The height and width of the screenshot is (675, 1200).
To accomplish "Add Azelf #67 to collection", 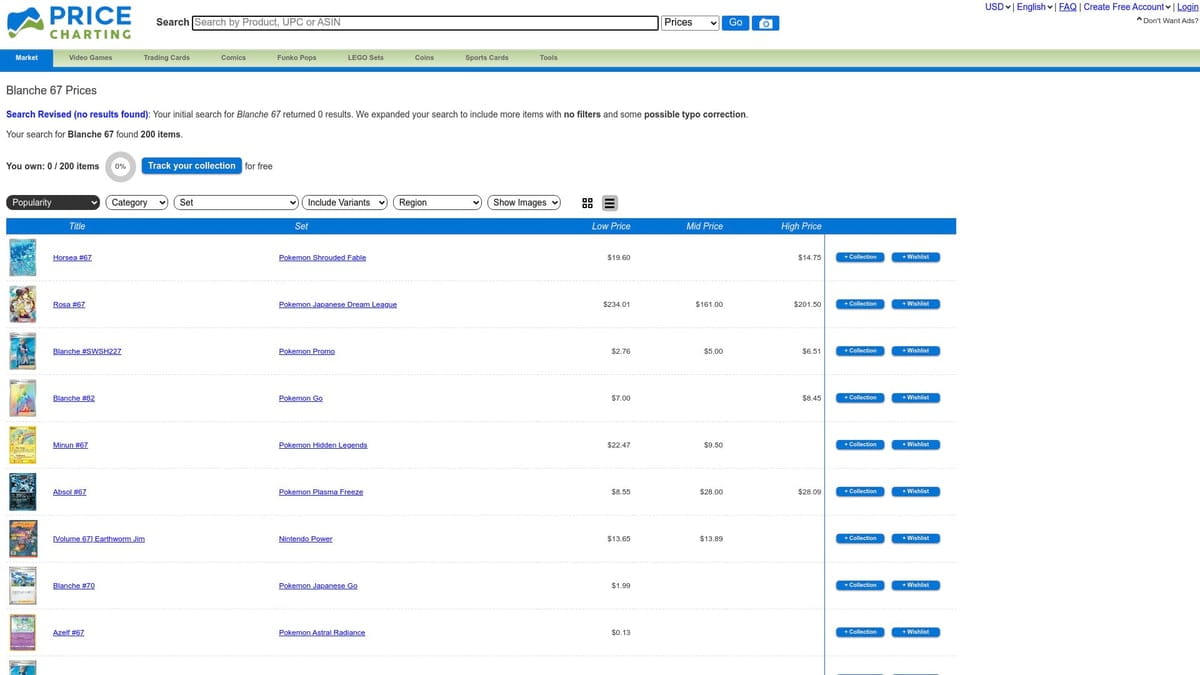I will click(860, 632).
